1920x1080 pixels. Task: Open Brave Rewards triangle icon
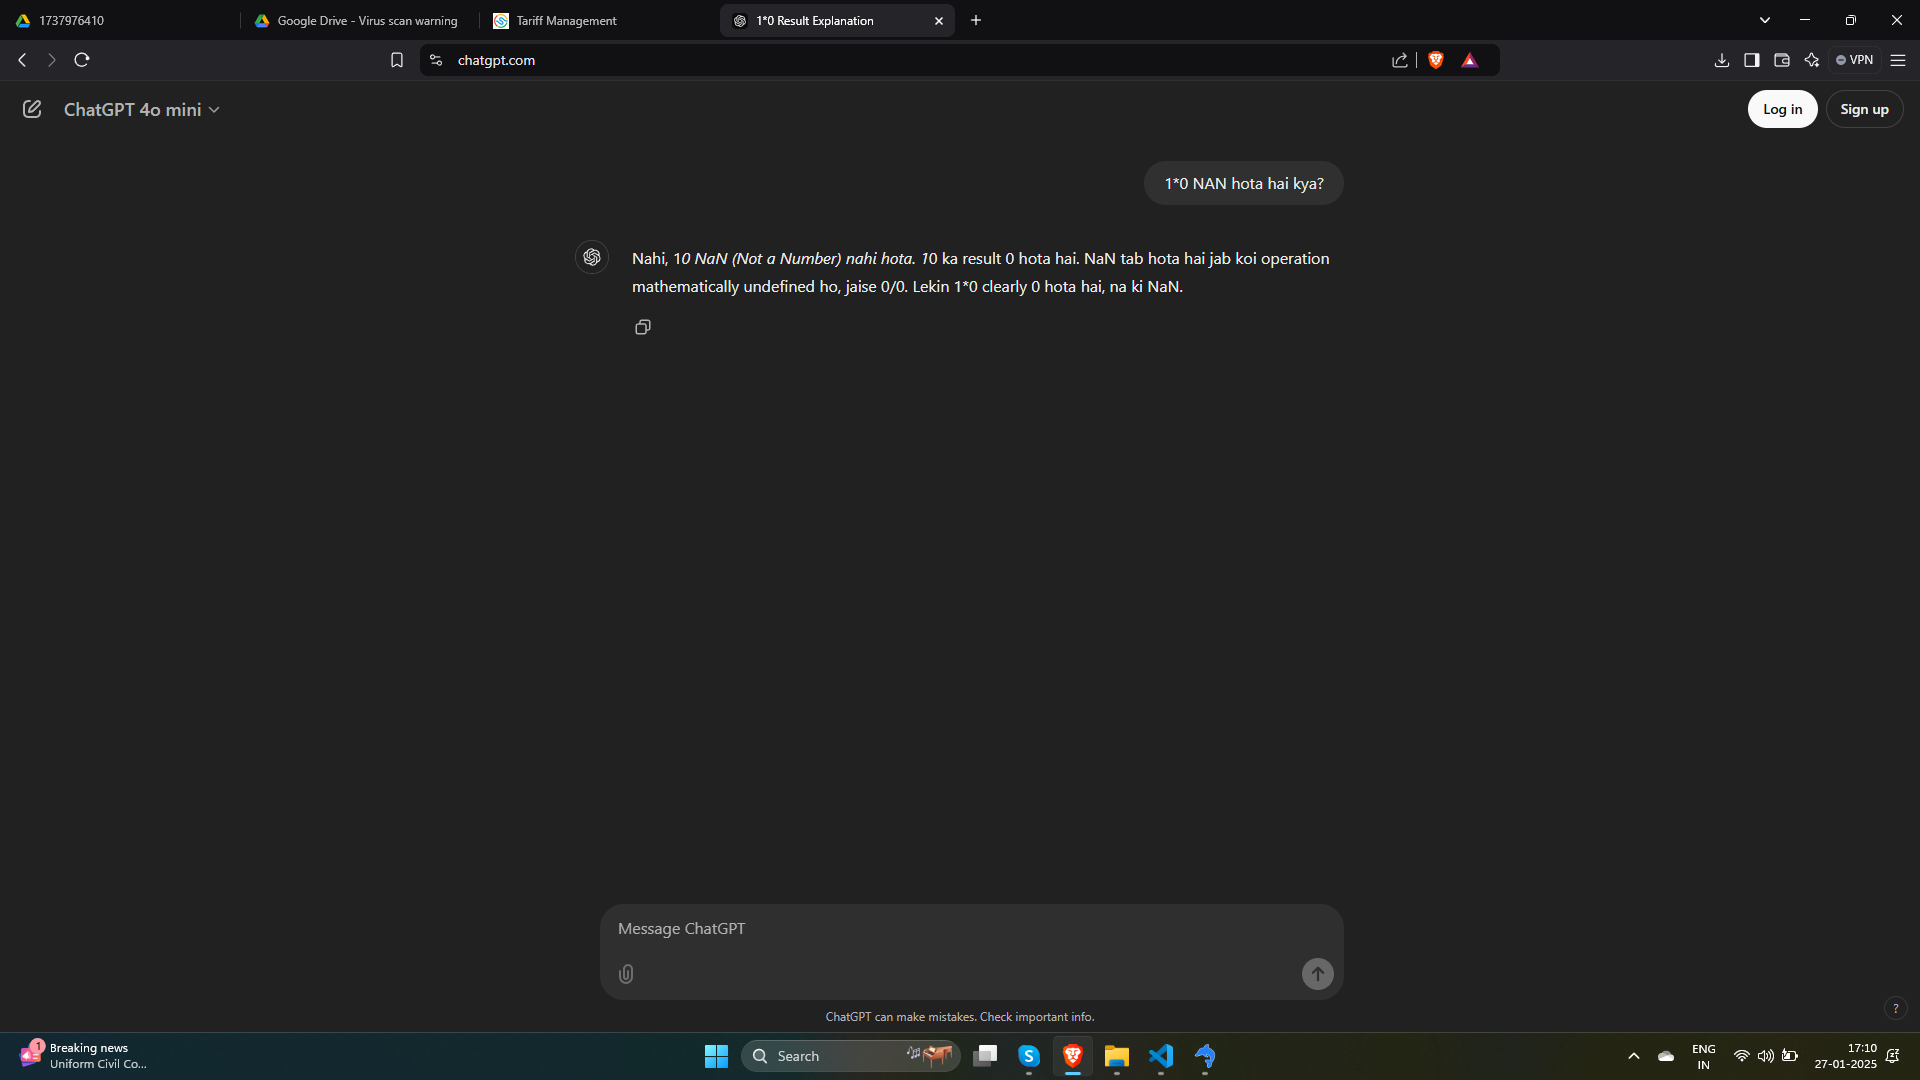coord(1470,60)
